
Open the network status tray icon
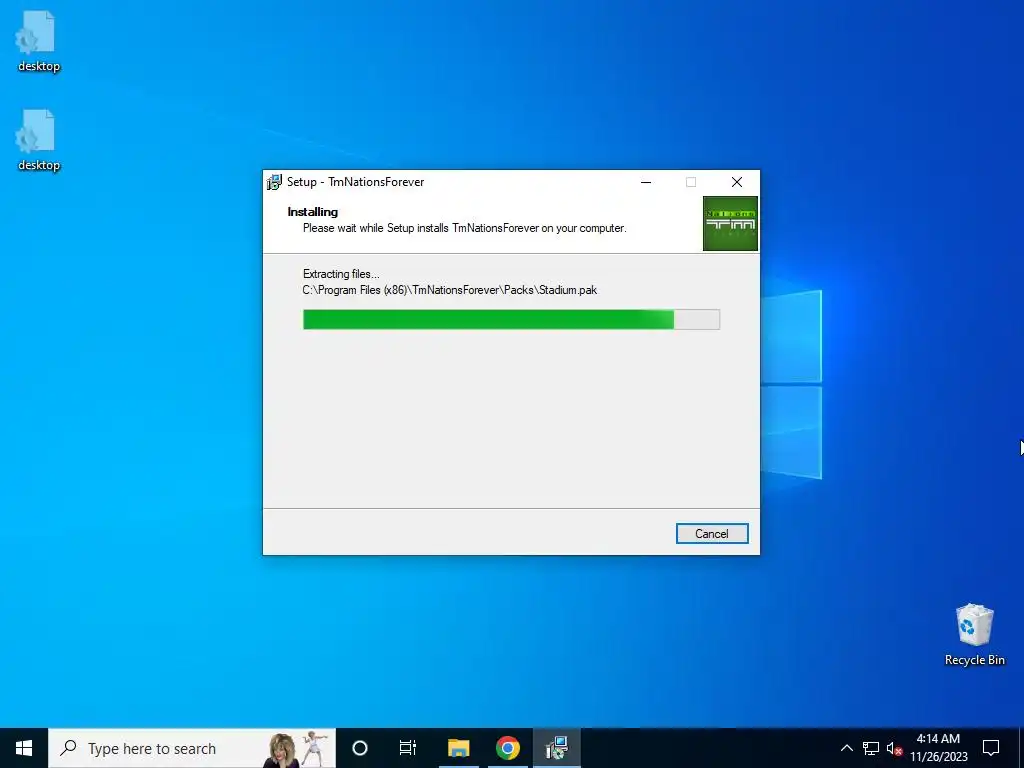(x=871, y=748)
